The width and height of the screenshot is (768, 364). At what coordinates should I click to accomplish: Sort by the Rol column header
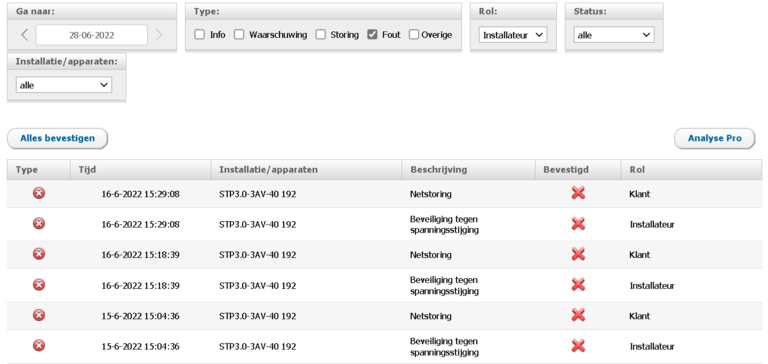(x=692, y=170)
